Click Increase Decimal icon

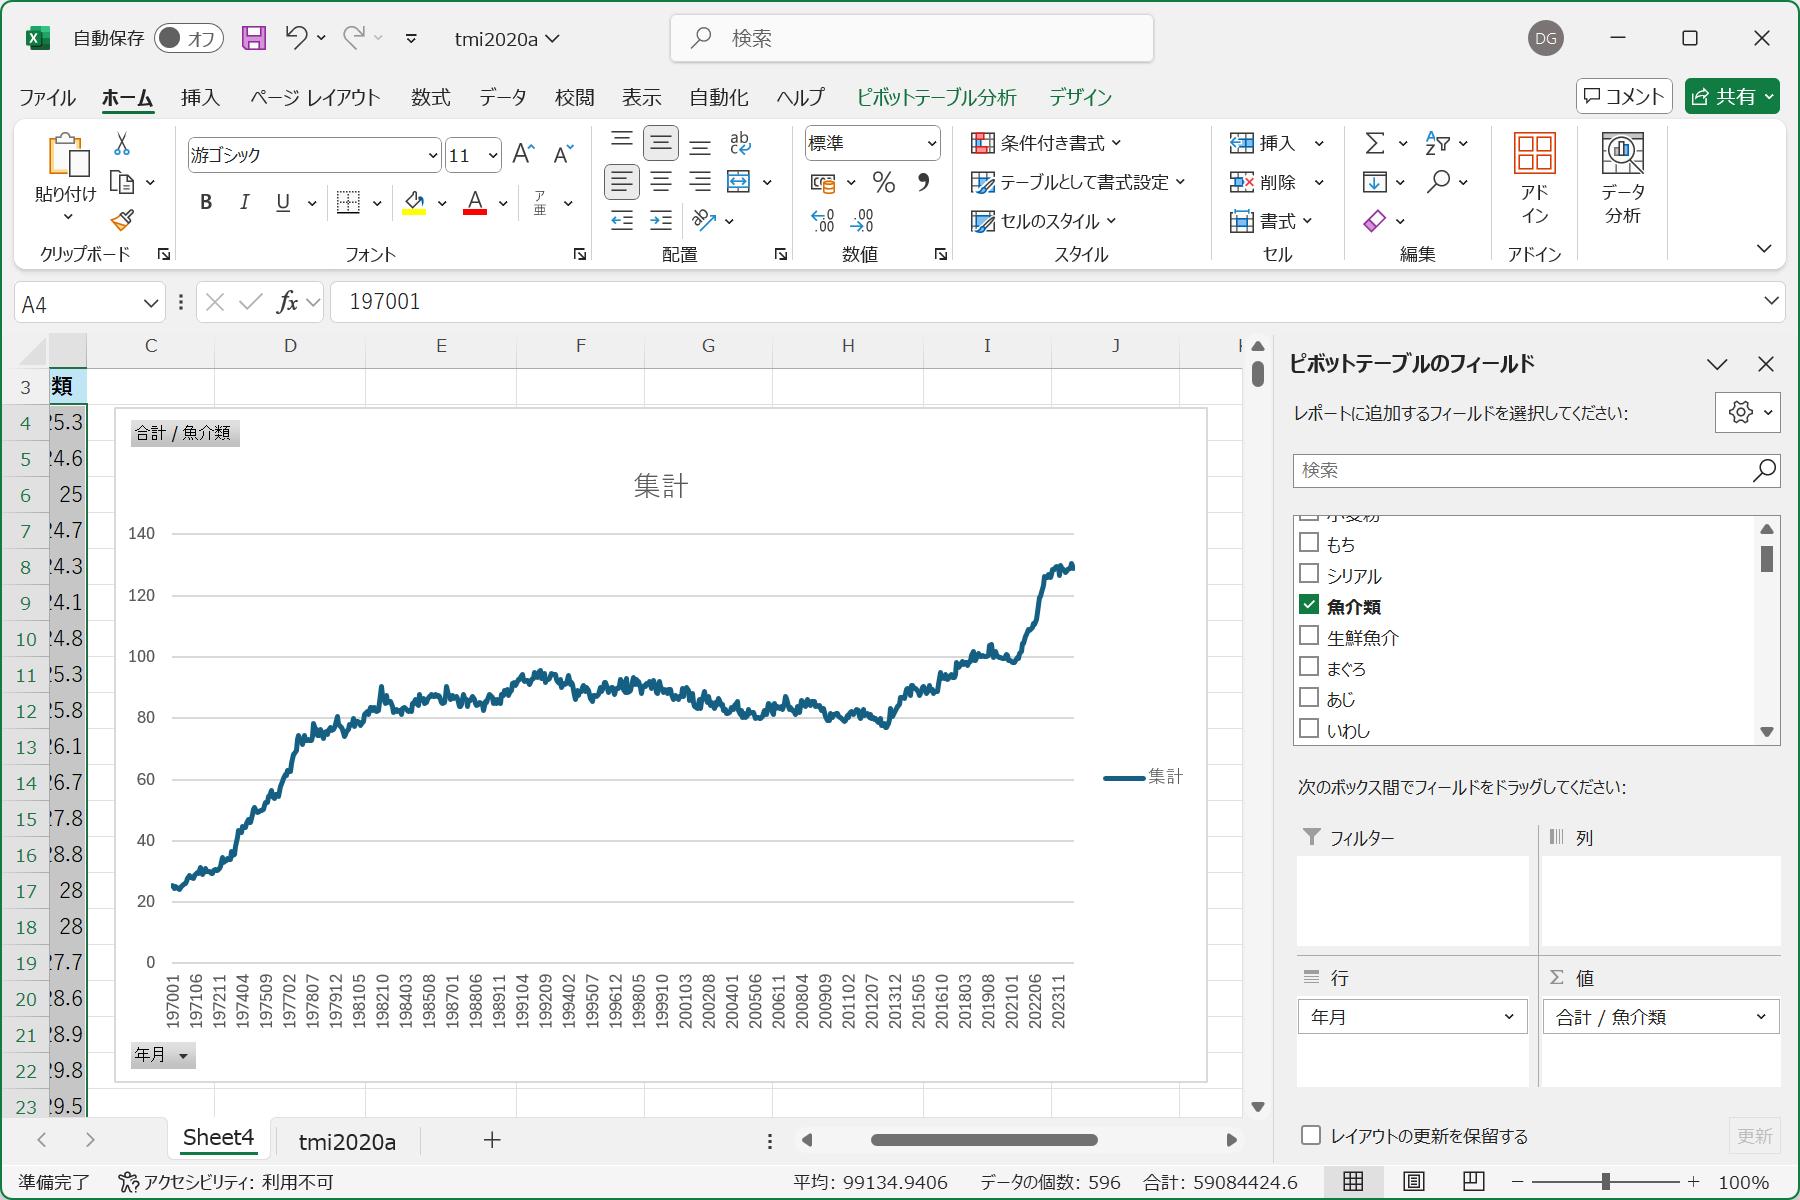[x=823, y=221]
